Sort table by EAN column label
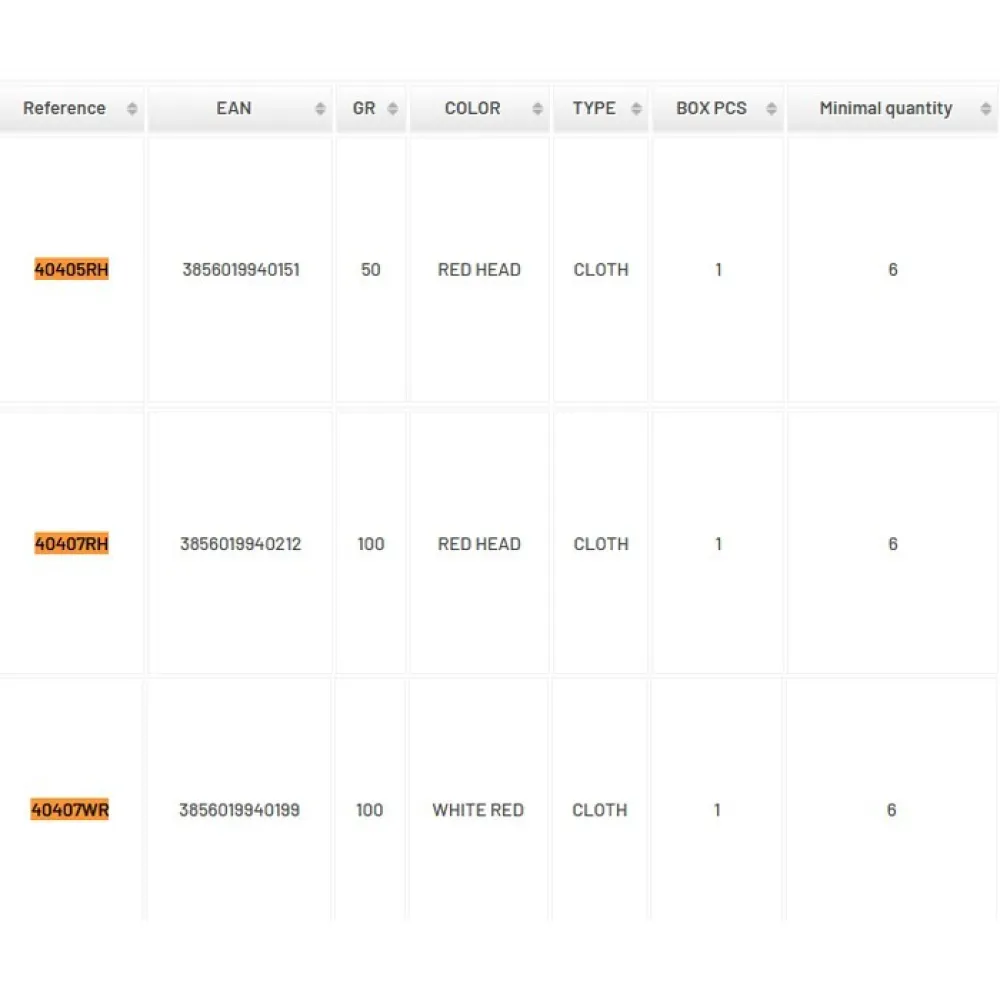The height and width of the screenshot is (1000, 1000). point(234,109)
